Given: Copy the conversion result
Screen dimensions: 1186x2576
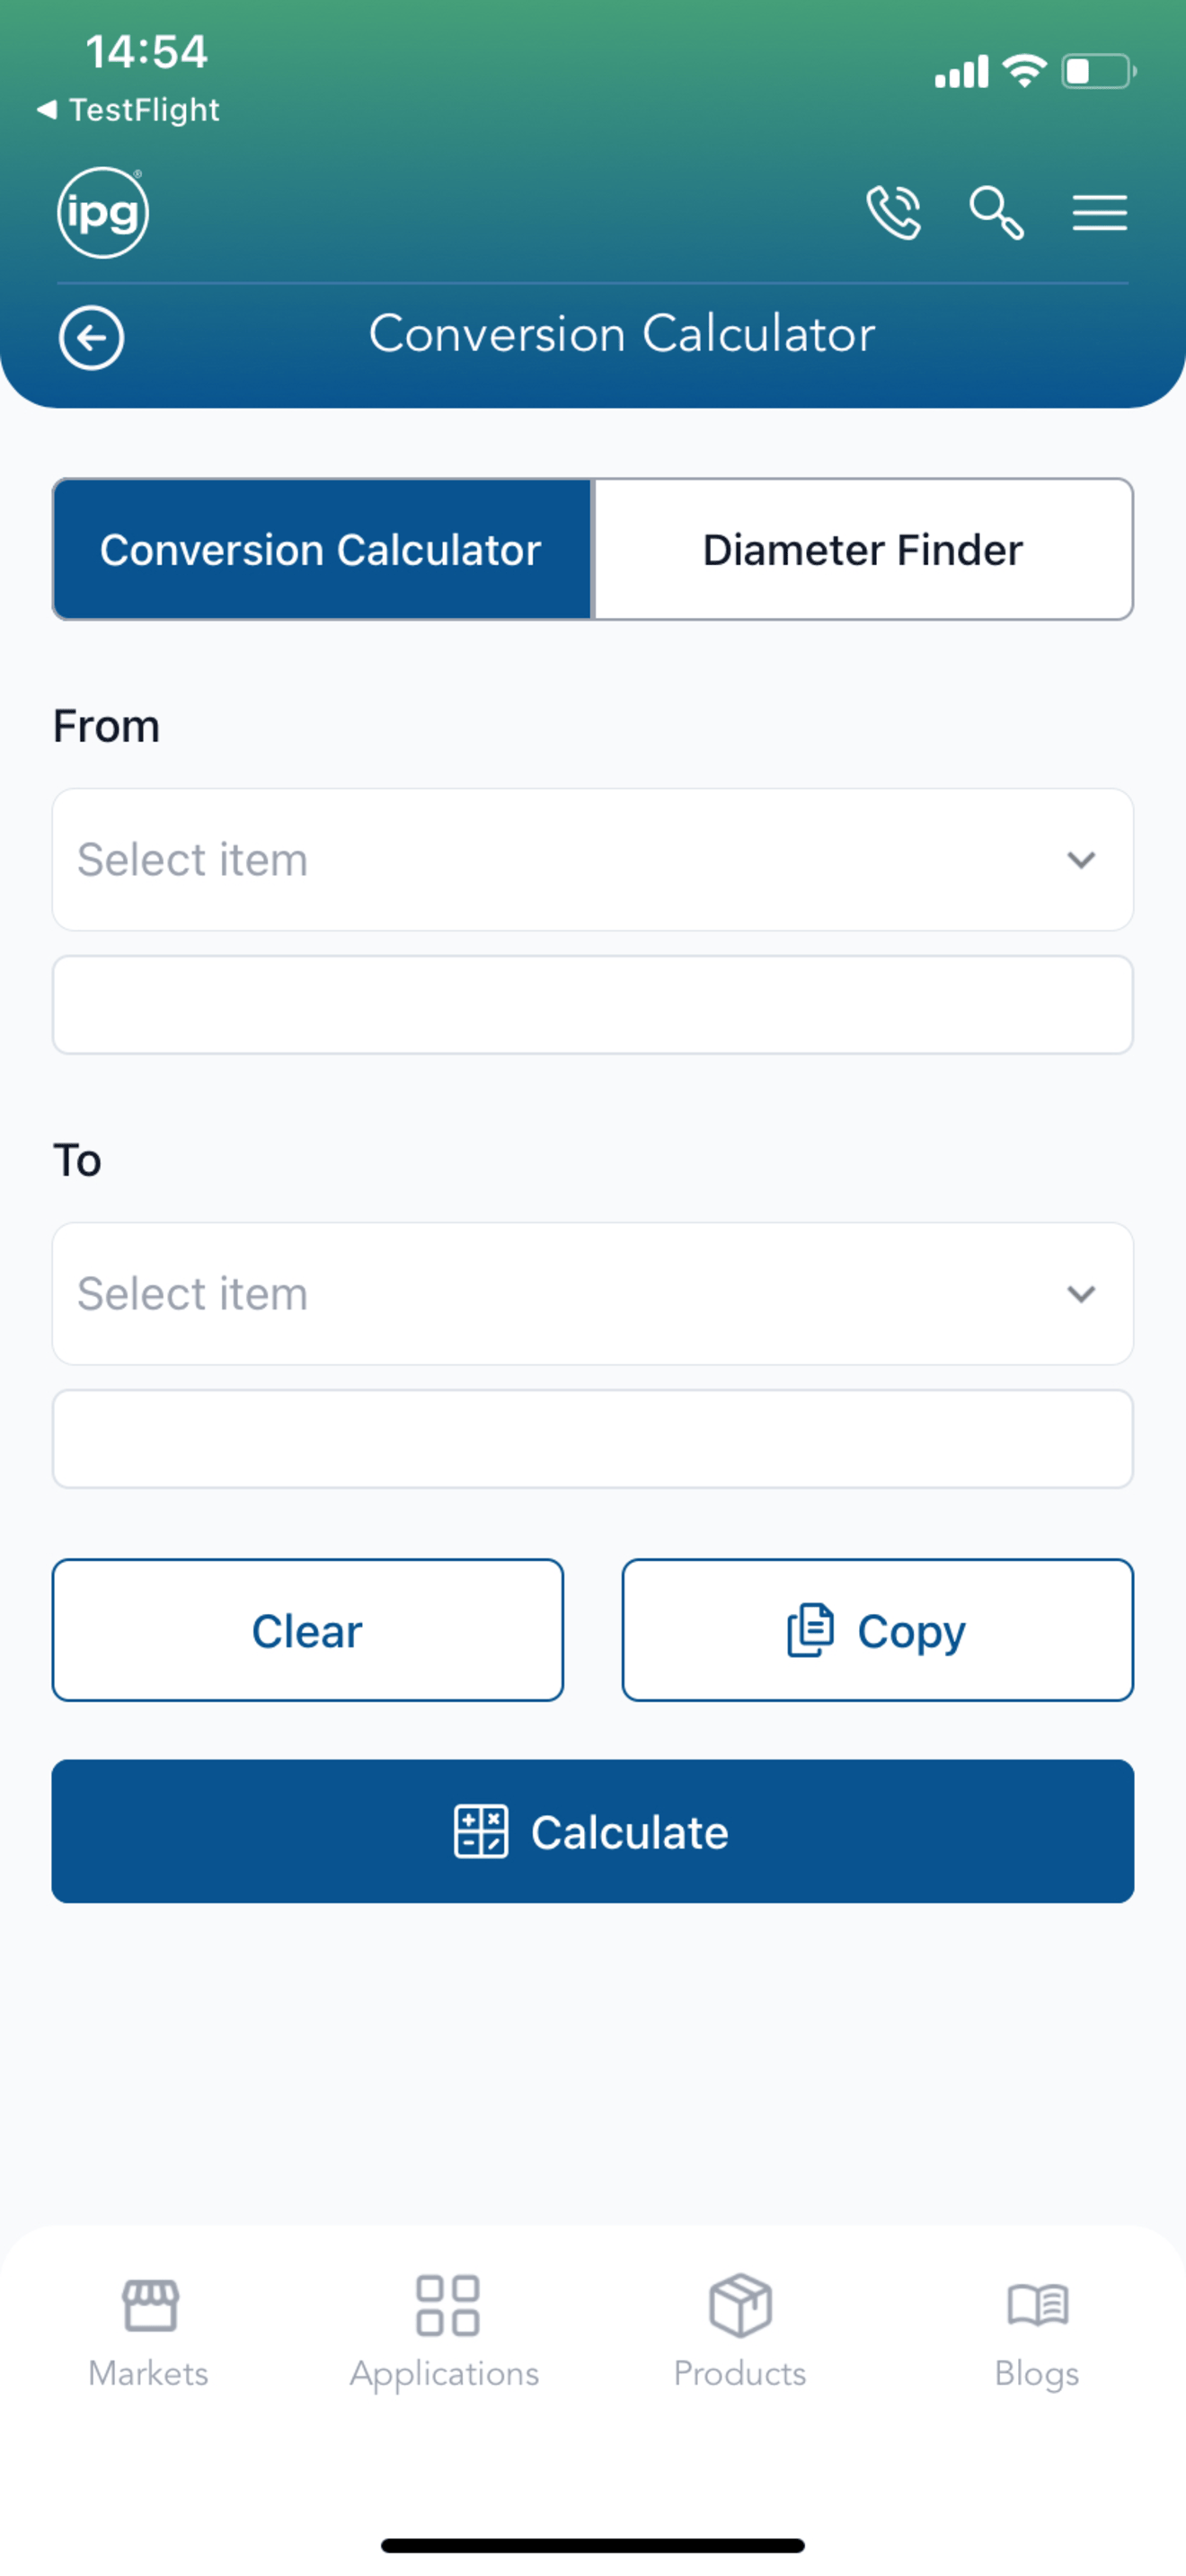Looking at the screenshot, I should point(878,1630).
